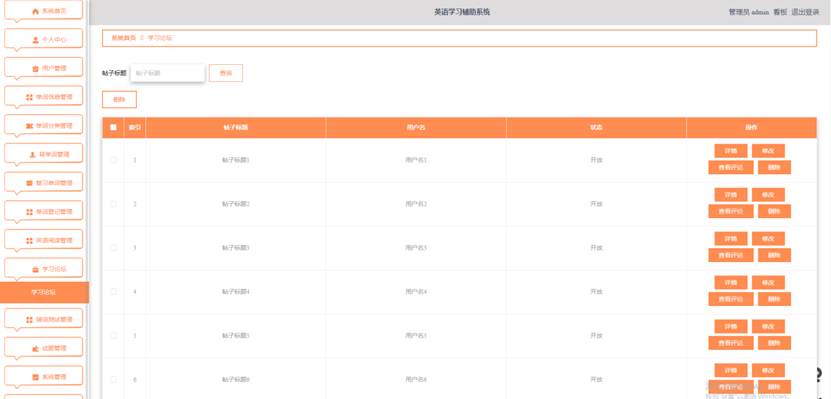
Task: Click the thumbs-up icon beside 试题管理
Action: pos(35,348)
